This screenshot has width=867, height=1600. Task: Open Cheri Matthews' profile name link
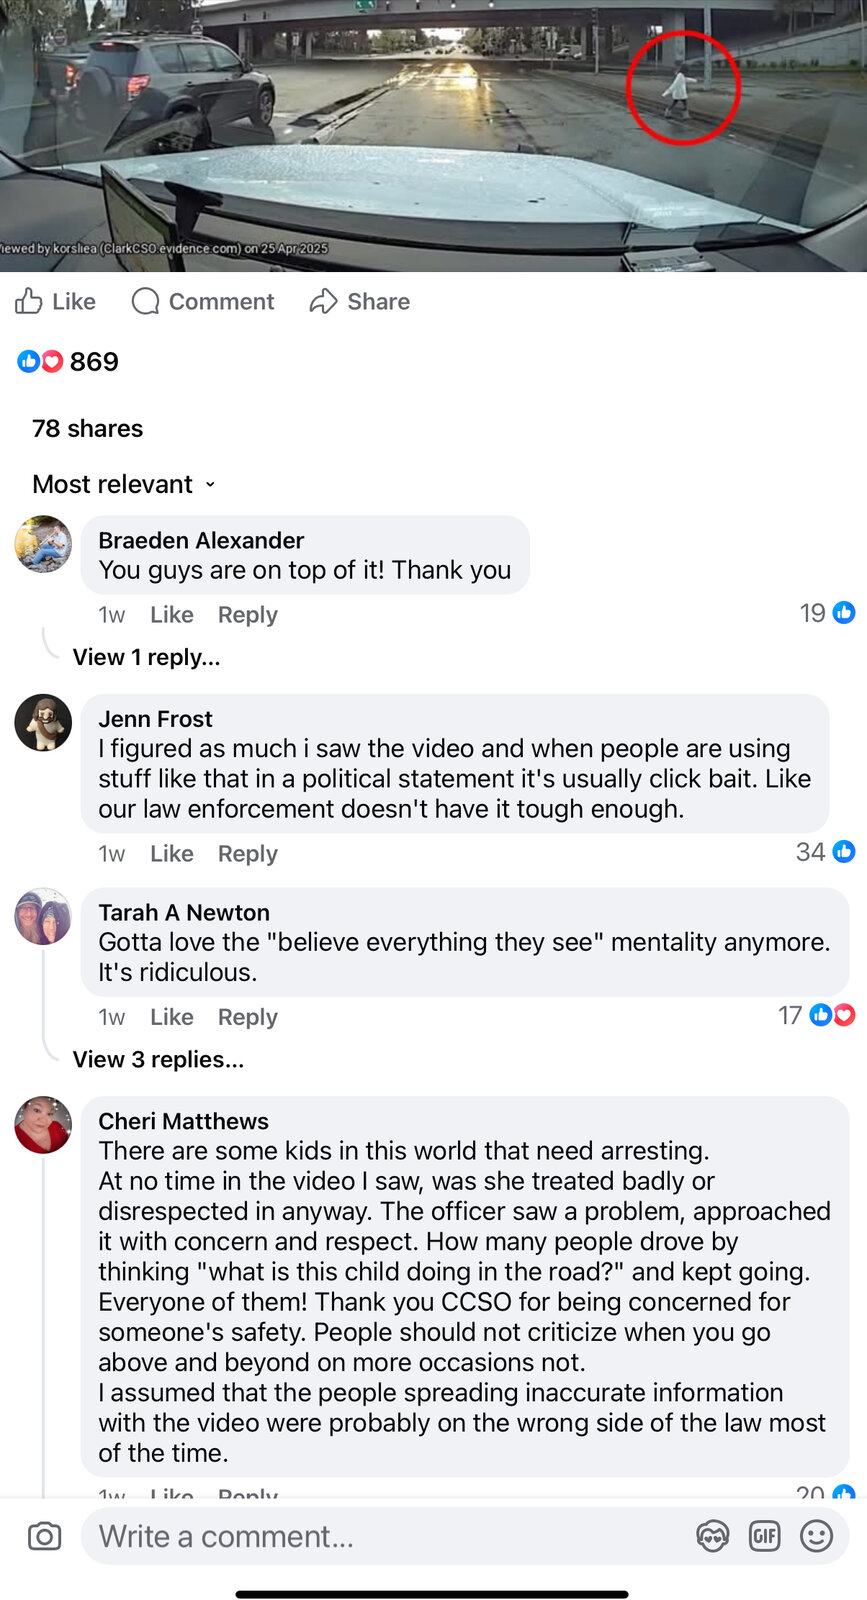point(183,1121)
